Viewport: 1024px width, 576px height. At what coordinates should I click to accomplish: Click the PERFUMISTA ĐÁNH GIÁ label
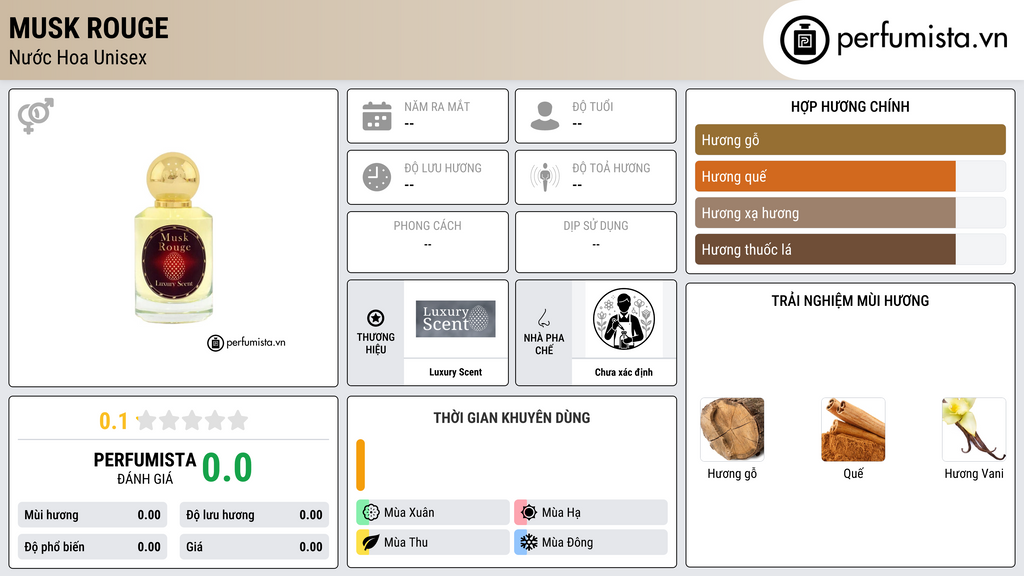coord(145,468)
